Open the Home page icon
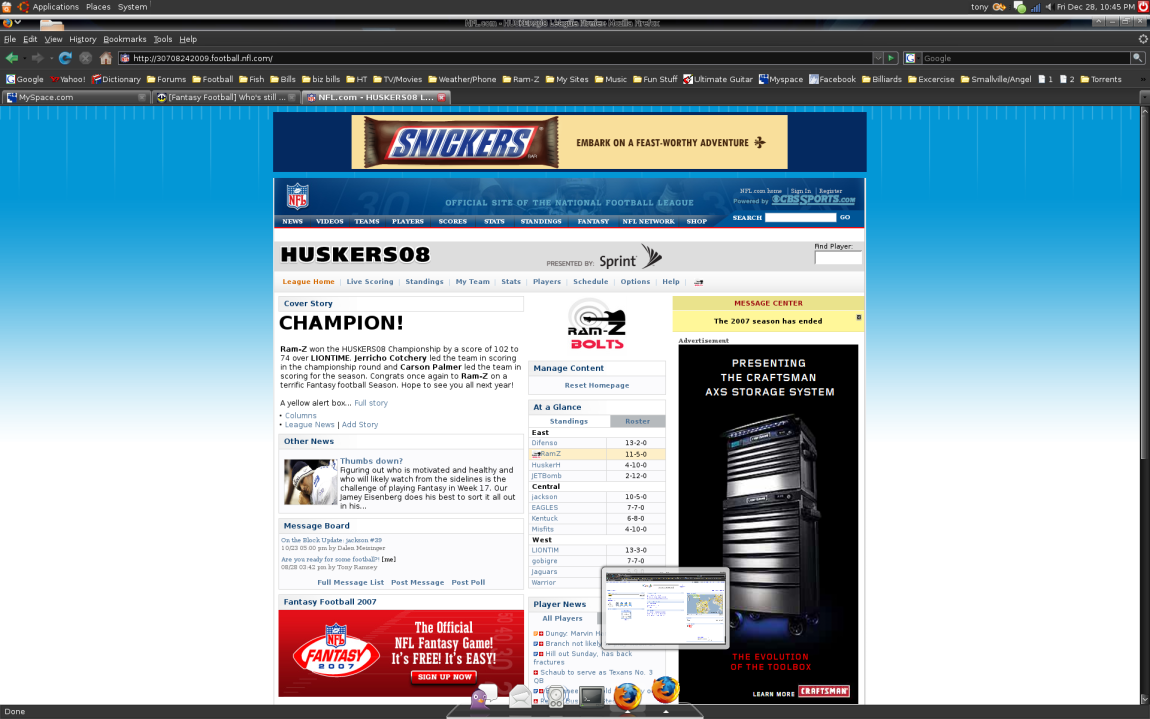Image resolution: width=1150 pixels, height=719 pixels. (106, 58)
